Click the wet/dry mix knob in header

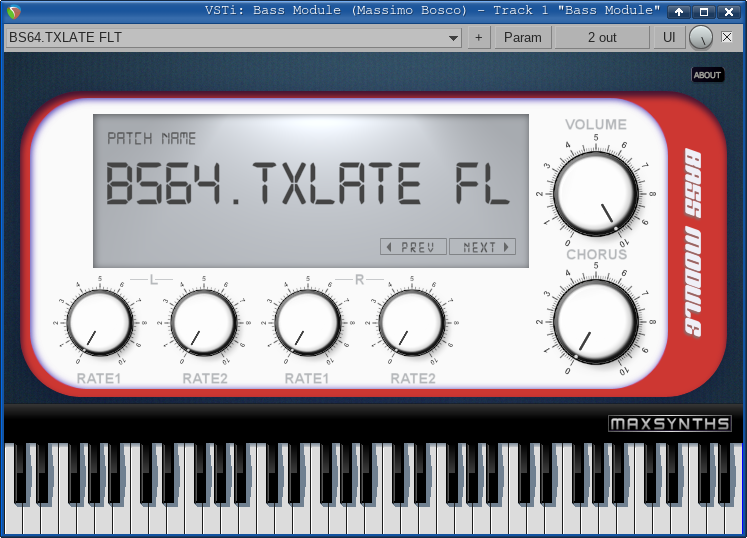(701, 38)
